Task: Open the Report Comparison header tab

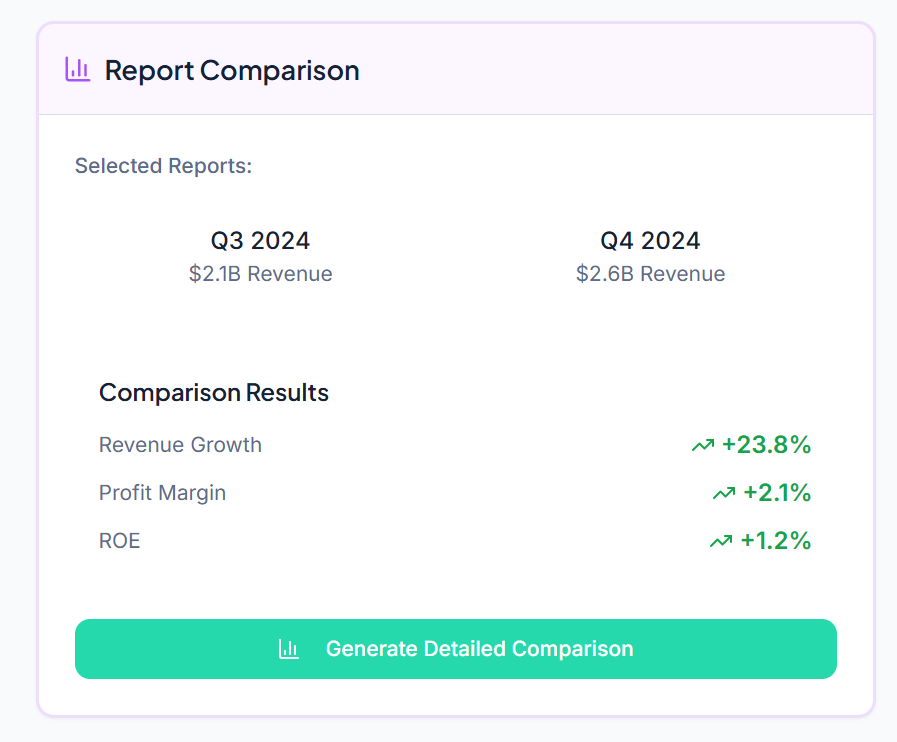Action: tap(231, 70)
